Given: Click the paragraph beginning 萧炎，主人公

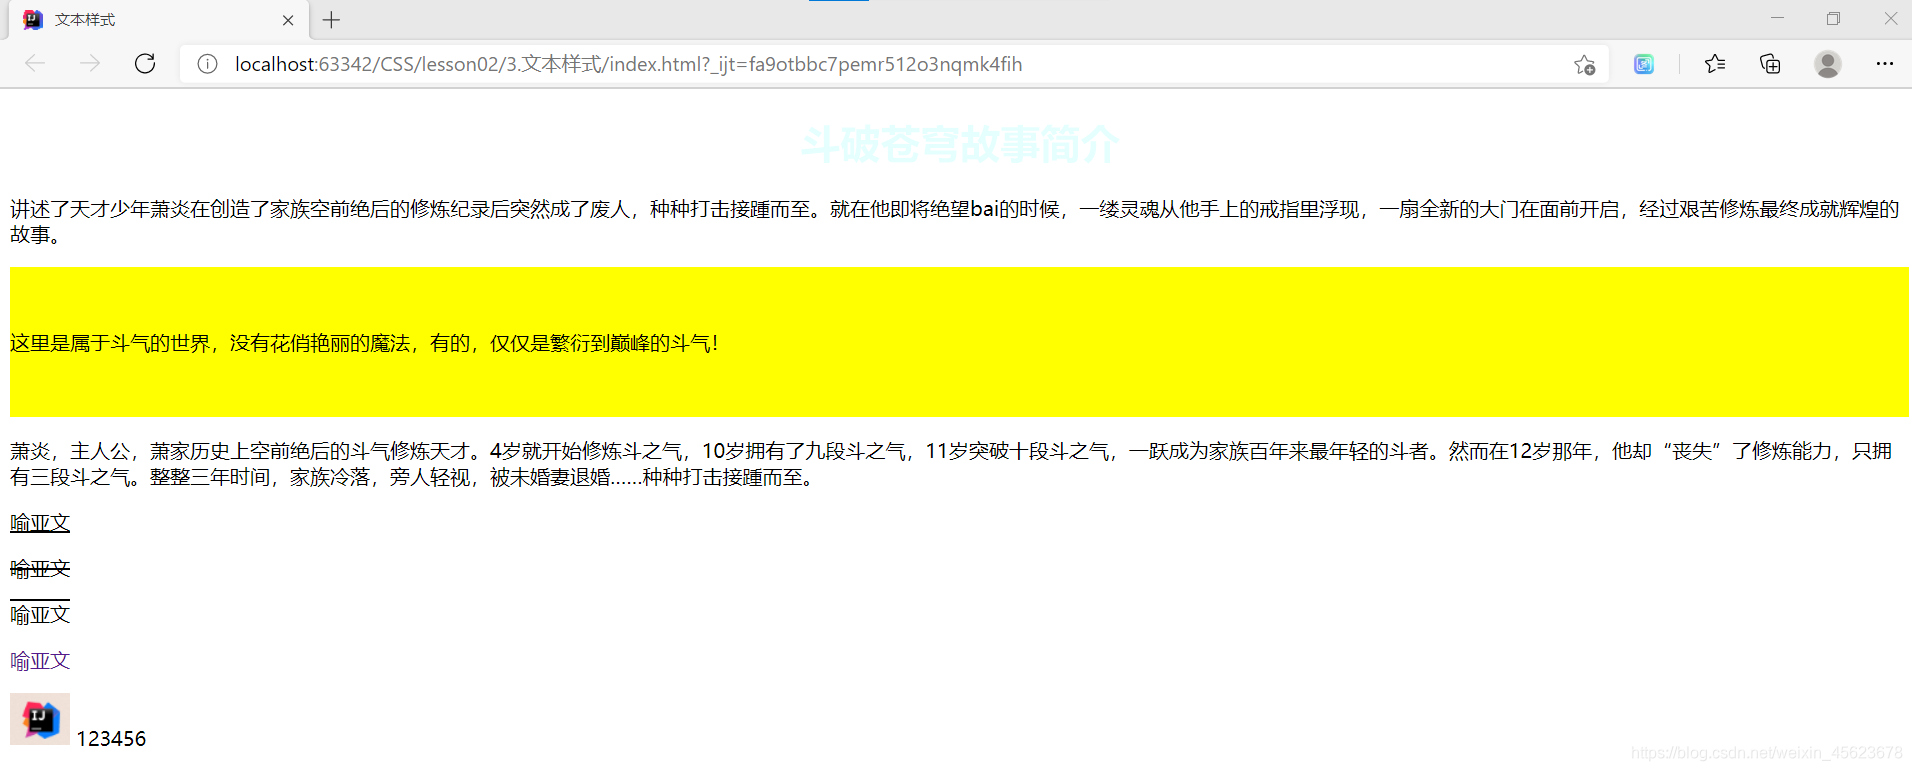Looking at the screenshot, I should tap(951, 464).
